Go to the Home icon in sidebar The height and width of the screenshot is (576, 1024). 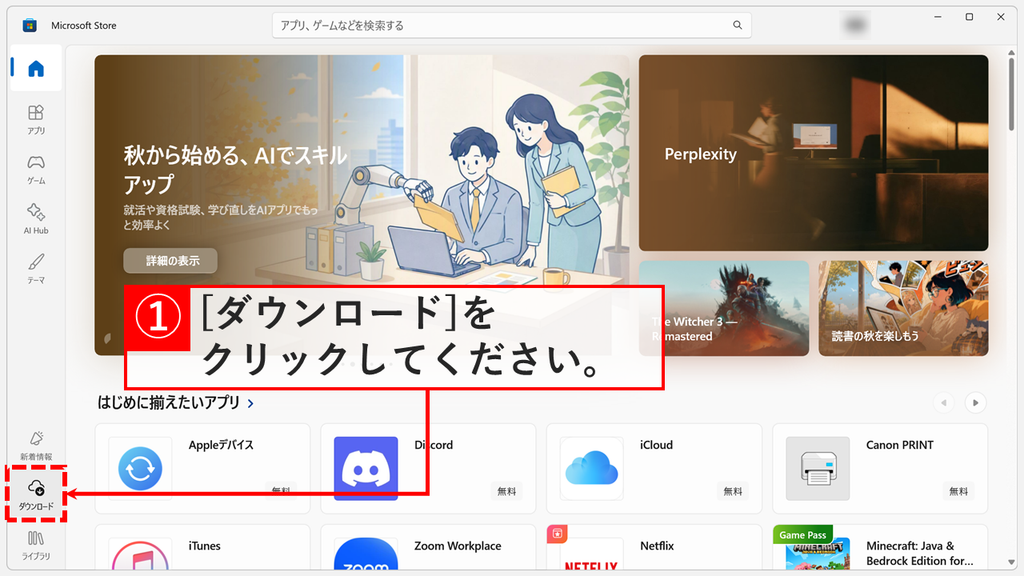coord(36,69)
